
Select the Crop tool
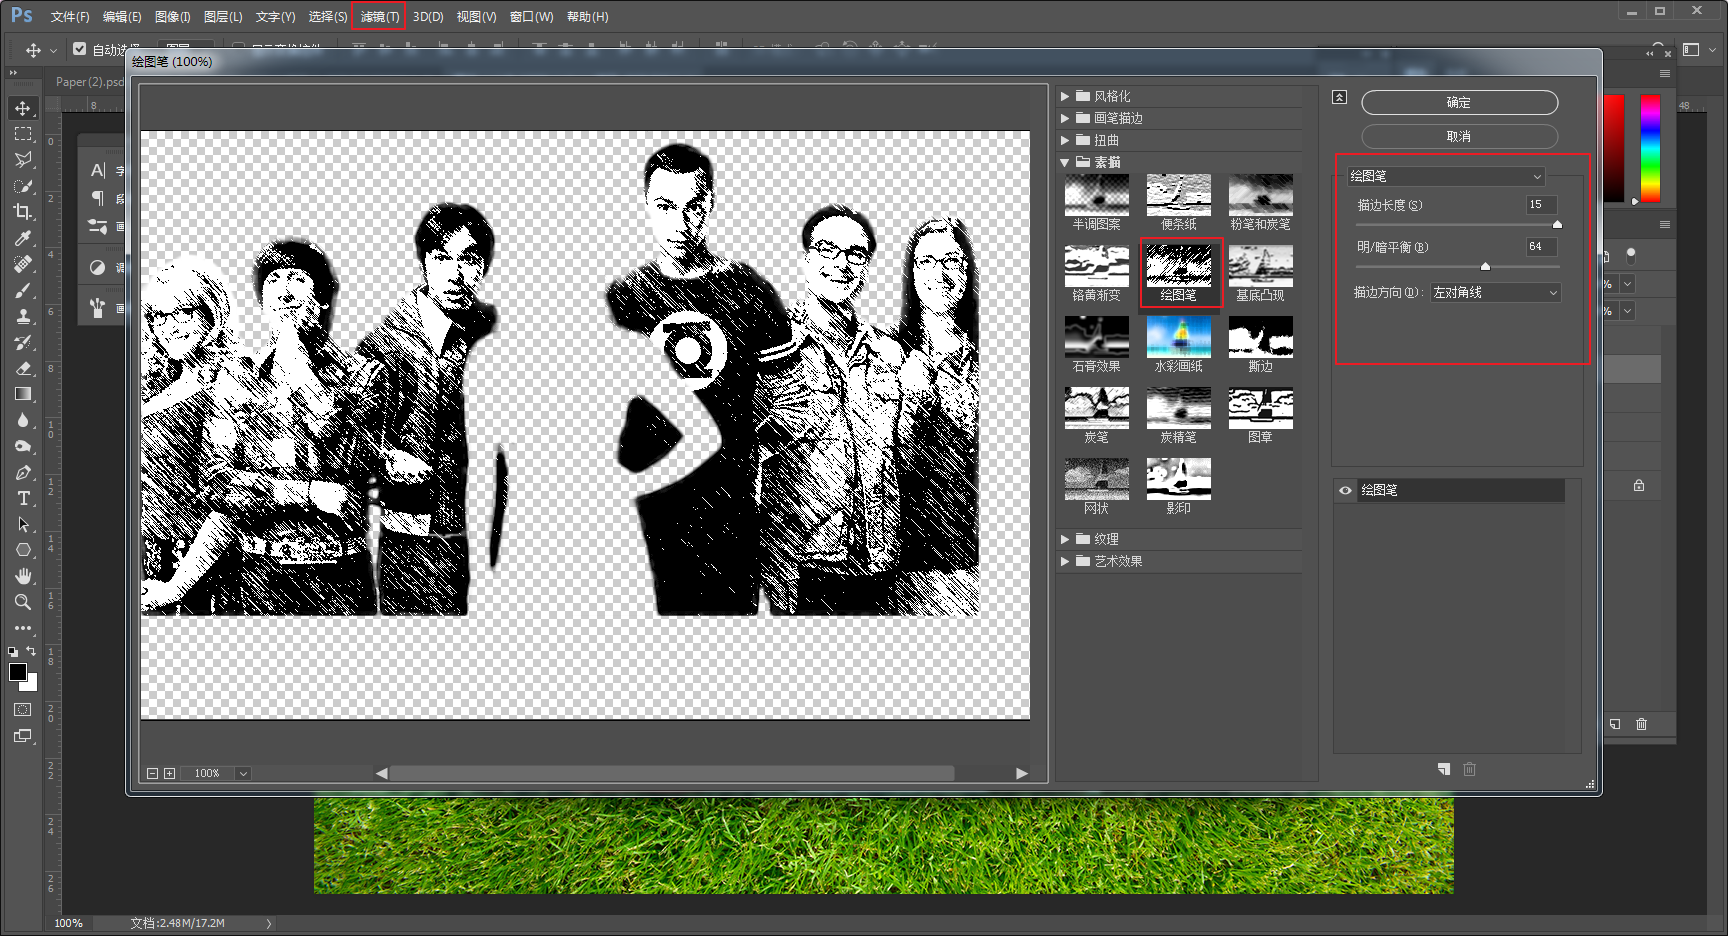[x=23, y=211]
